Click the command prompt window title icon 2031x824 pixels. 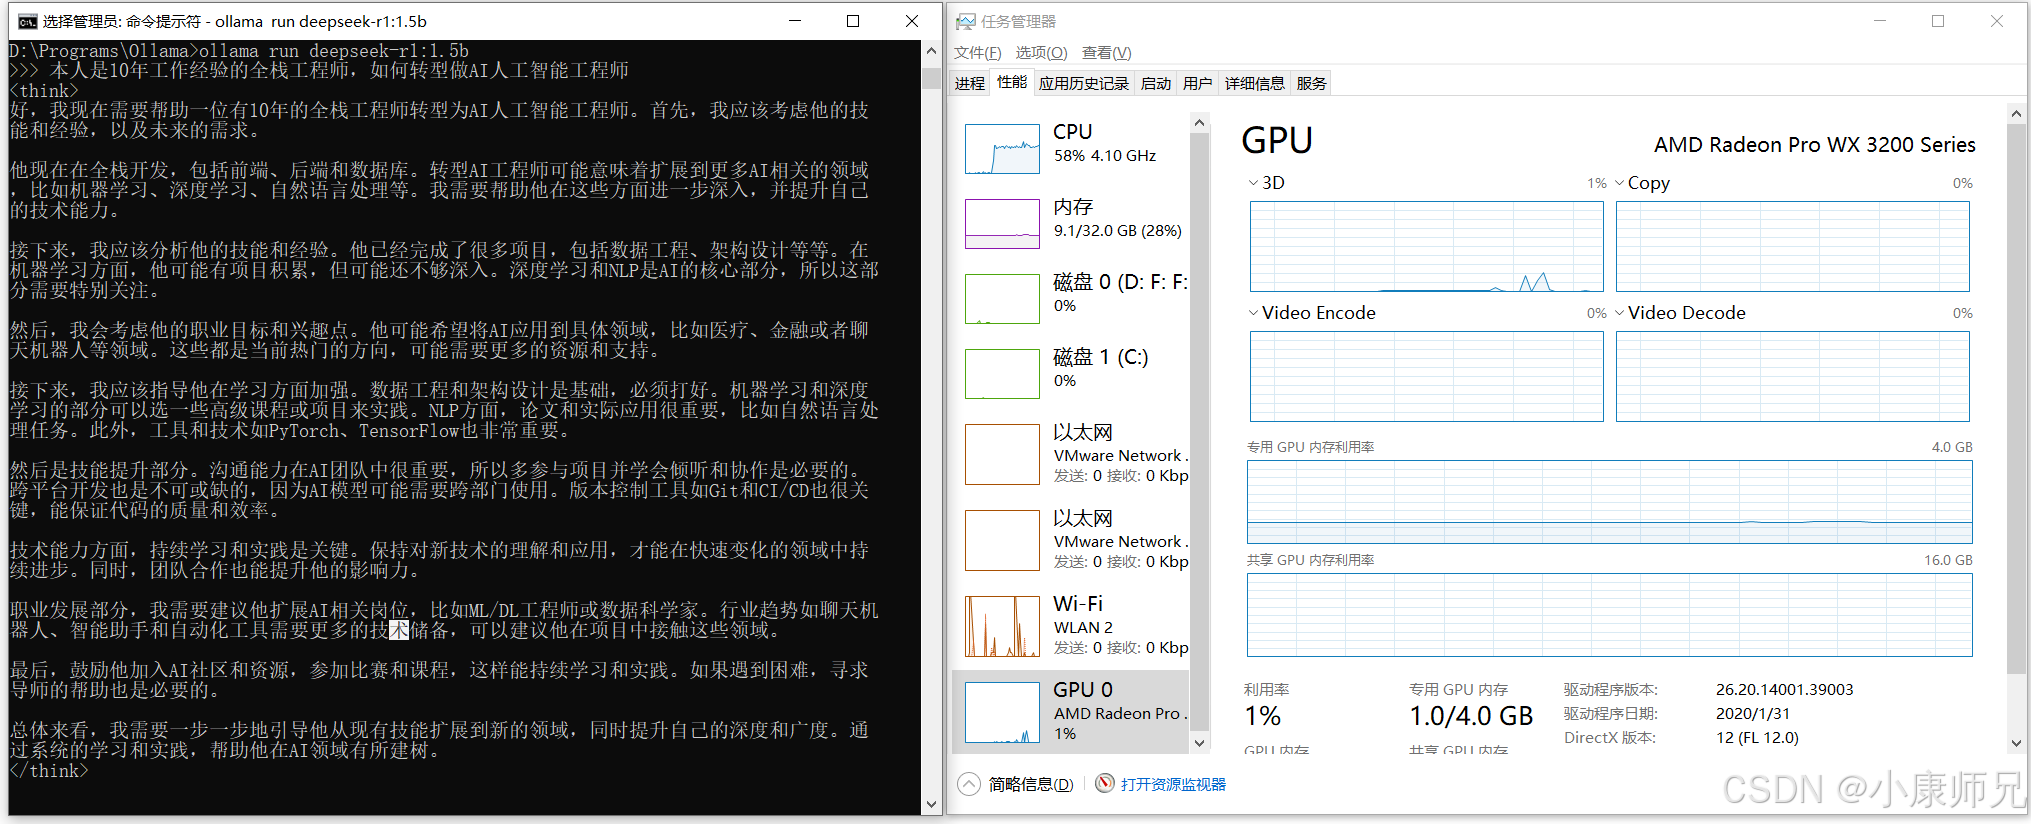(x=28, y=21)
